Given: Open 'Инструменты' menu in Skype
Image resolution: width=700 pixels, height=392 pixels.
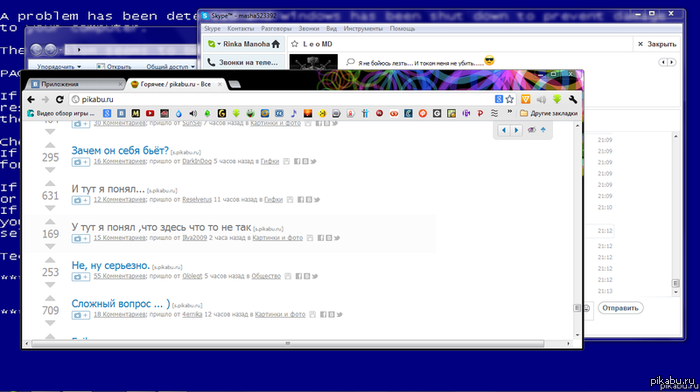Looking at the screenshot, I should click(x=363, y=29).
